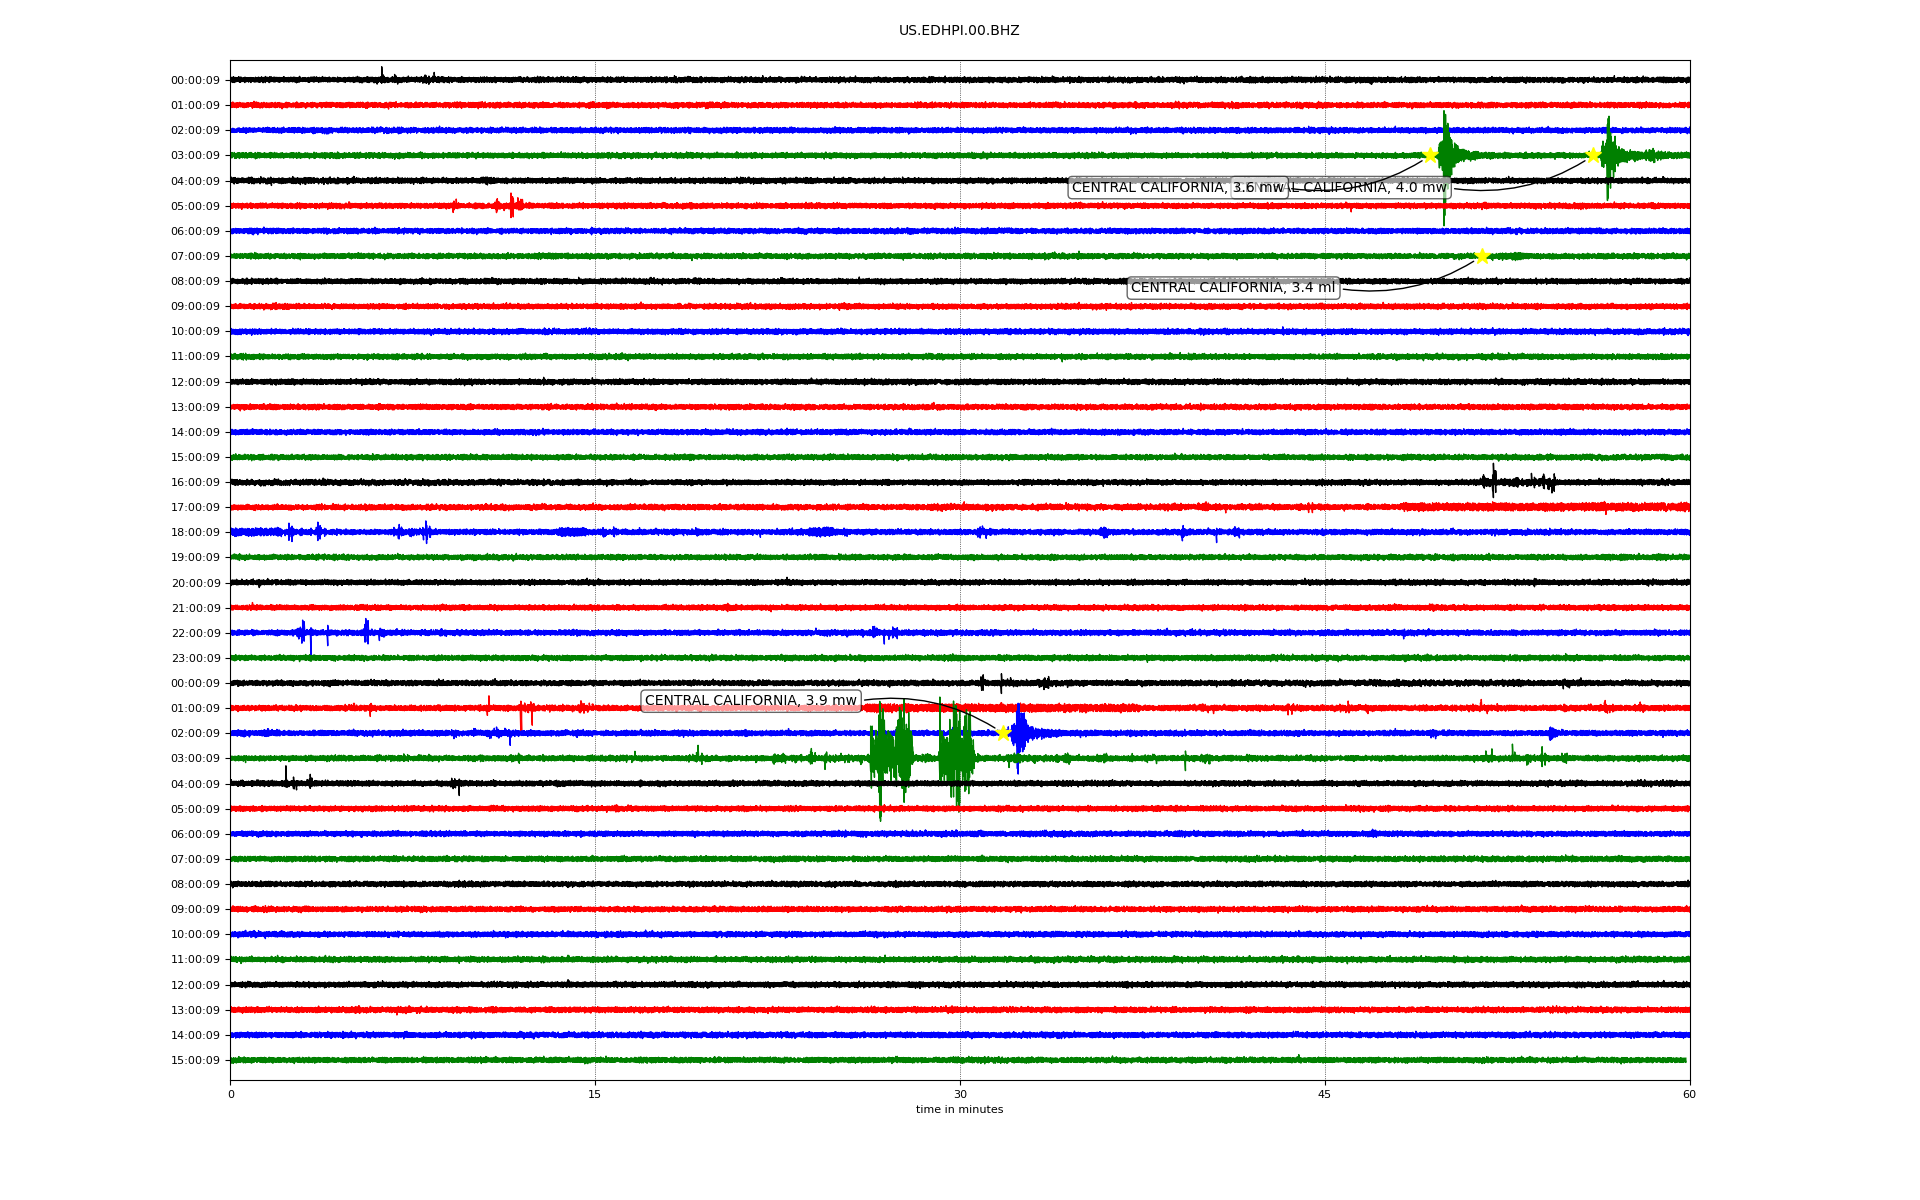Click the 15 tick label on the x-axis
1920x1200 pixels.
595,1094
